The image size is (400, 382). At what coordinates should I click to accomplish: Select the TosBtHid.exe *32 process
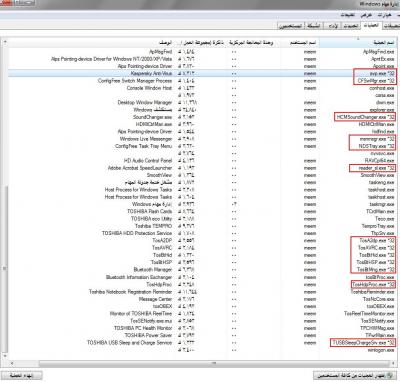(x=377, y=255)
